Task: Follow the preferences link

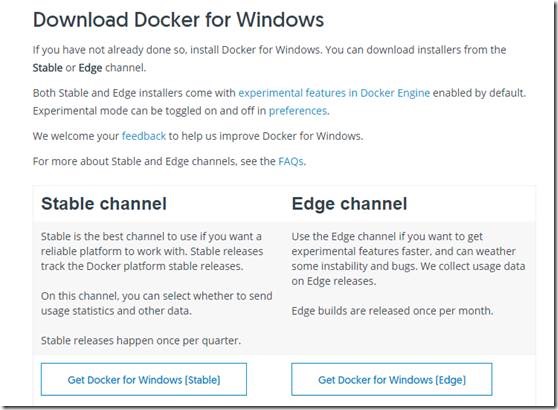Action: 298,111
